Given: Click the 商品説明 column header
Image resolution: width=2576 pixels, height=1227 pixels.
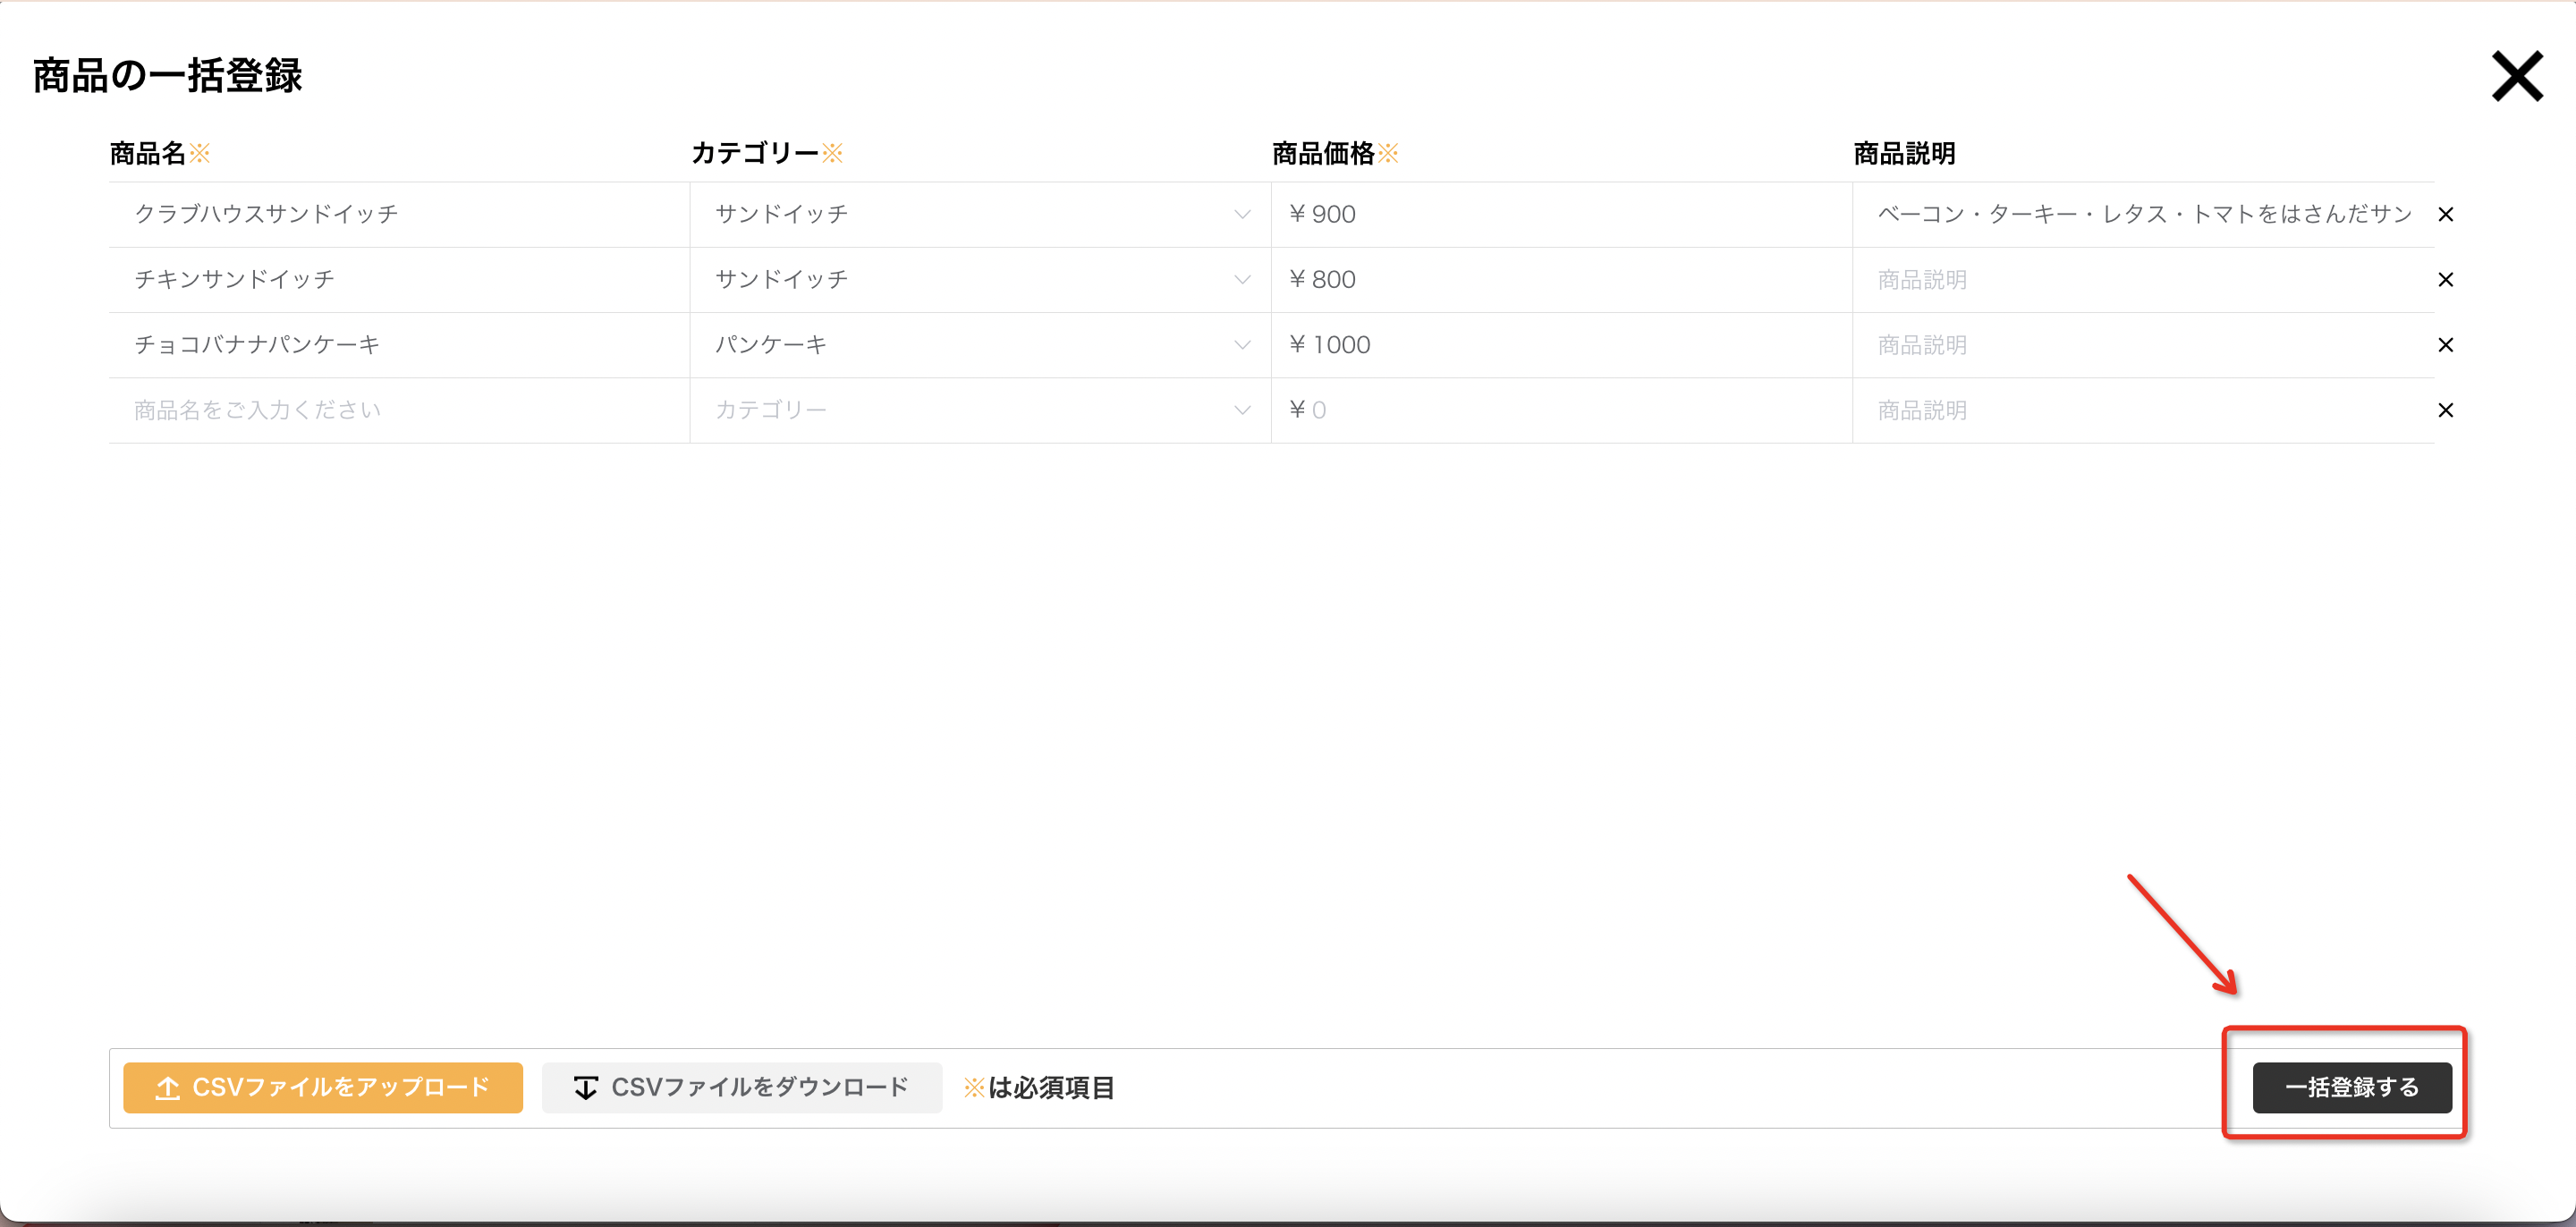Looking at the screenshot, I should pos(1904,153).
